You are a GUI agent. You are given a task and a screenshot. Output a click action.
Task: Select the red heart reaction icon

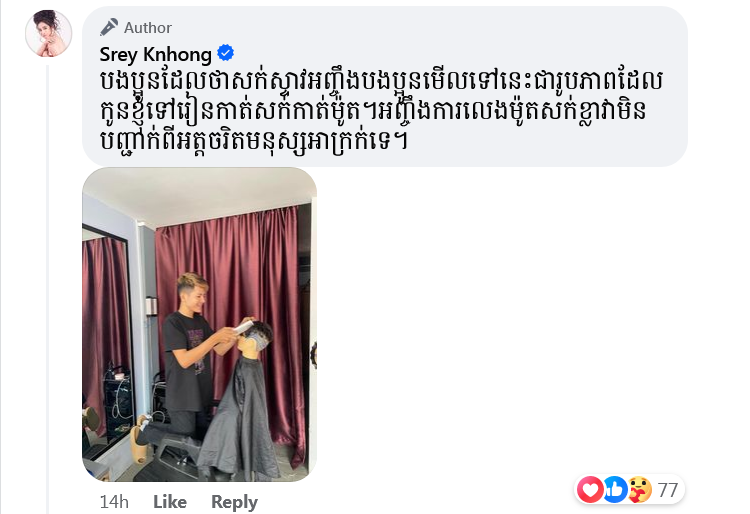[590, 490]
